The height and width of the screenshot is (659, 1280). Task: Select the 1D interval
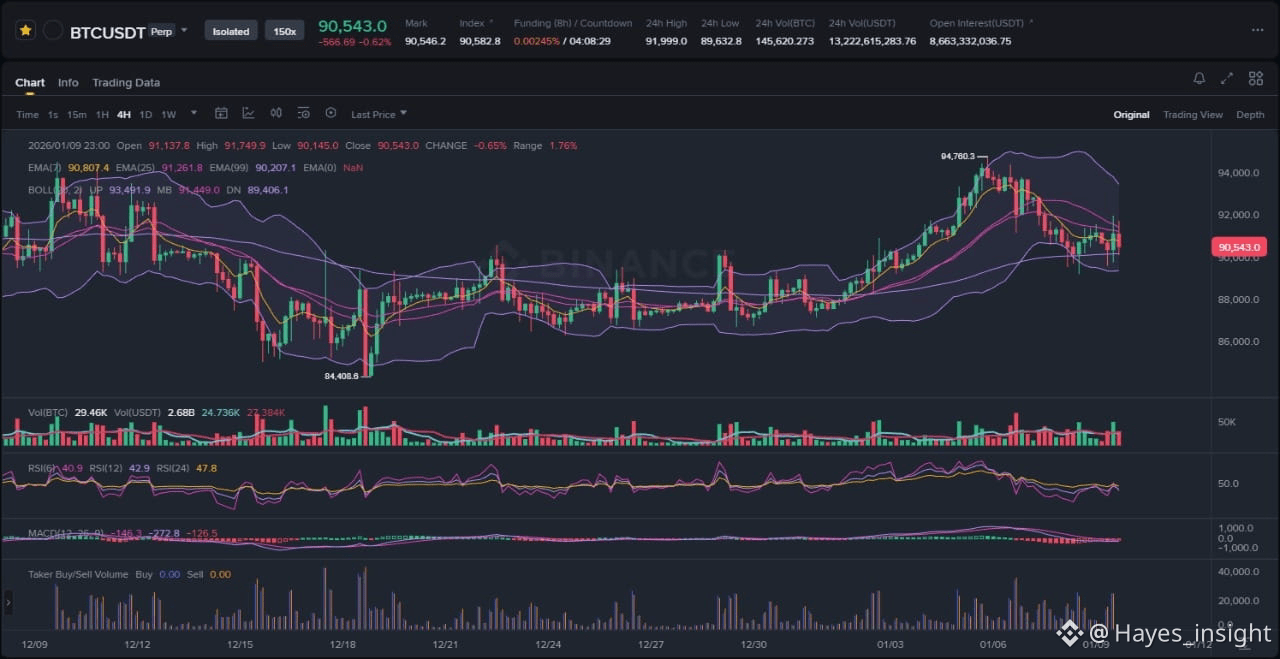[146, 115]
